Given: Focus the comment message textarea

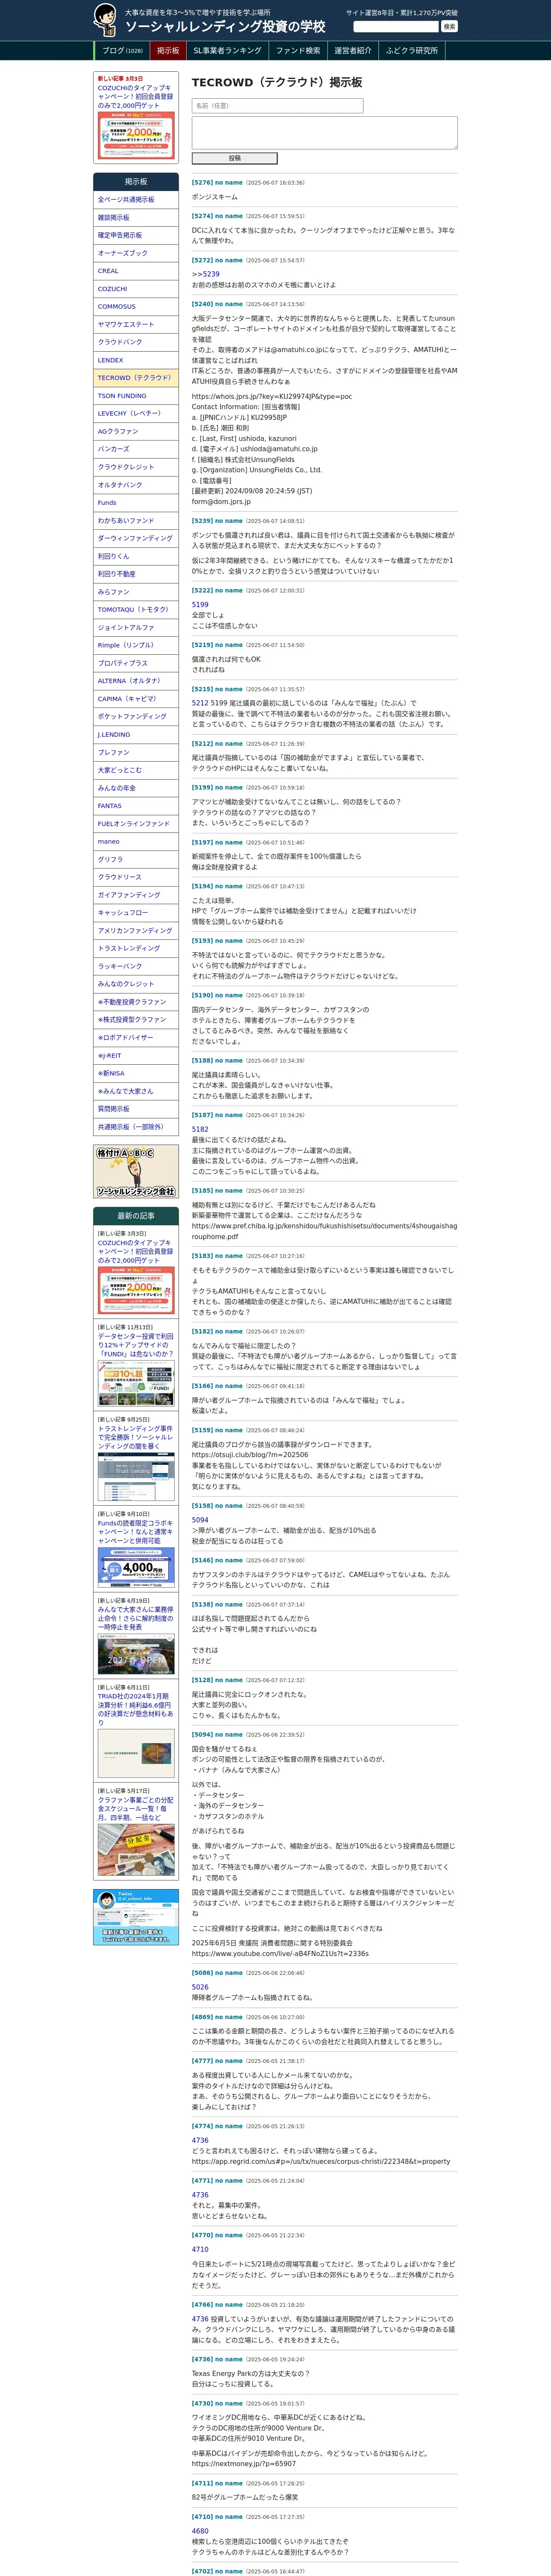Looking at the screenshot, I should (x=324, y=133).
